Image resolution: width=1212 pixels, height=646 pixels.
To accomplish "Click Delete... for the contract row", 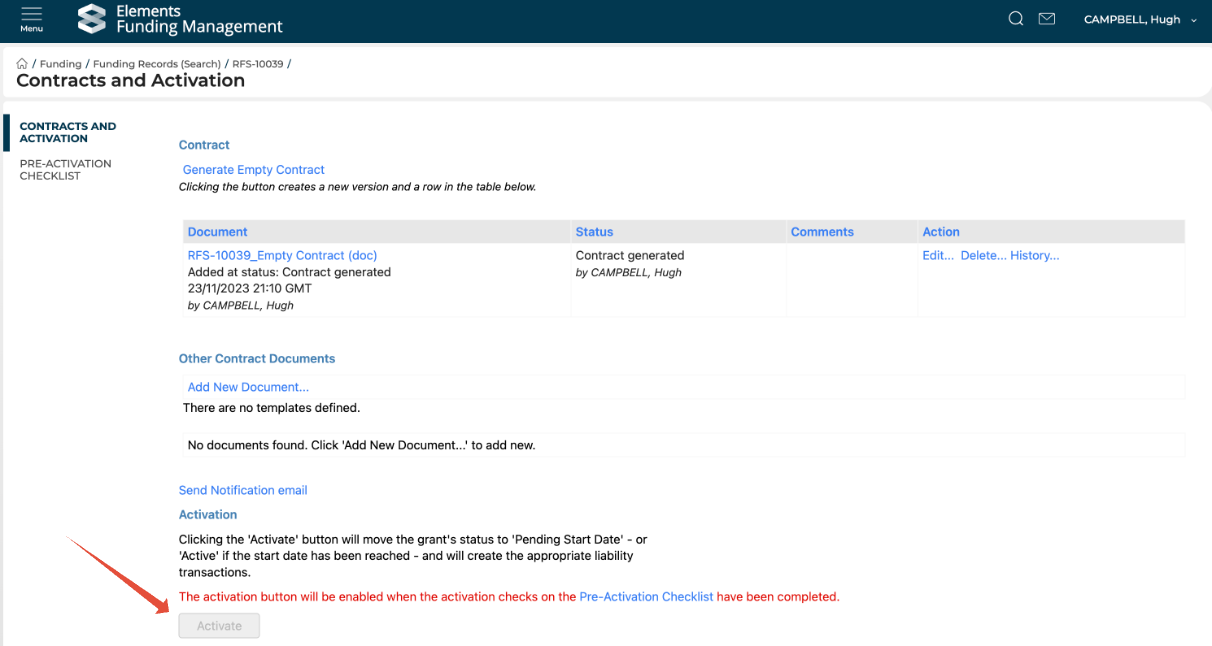I will tap(983, 256).
